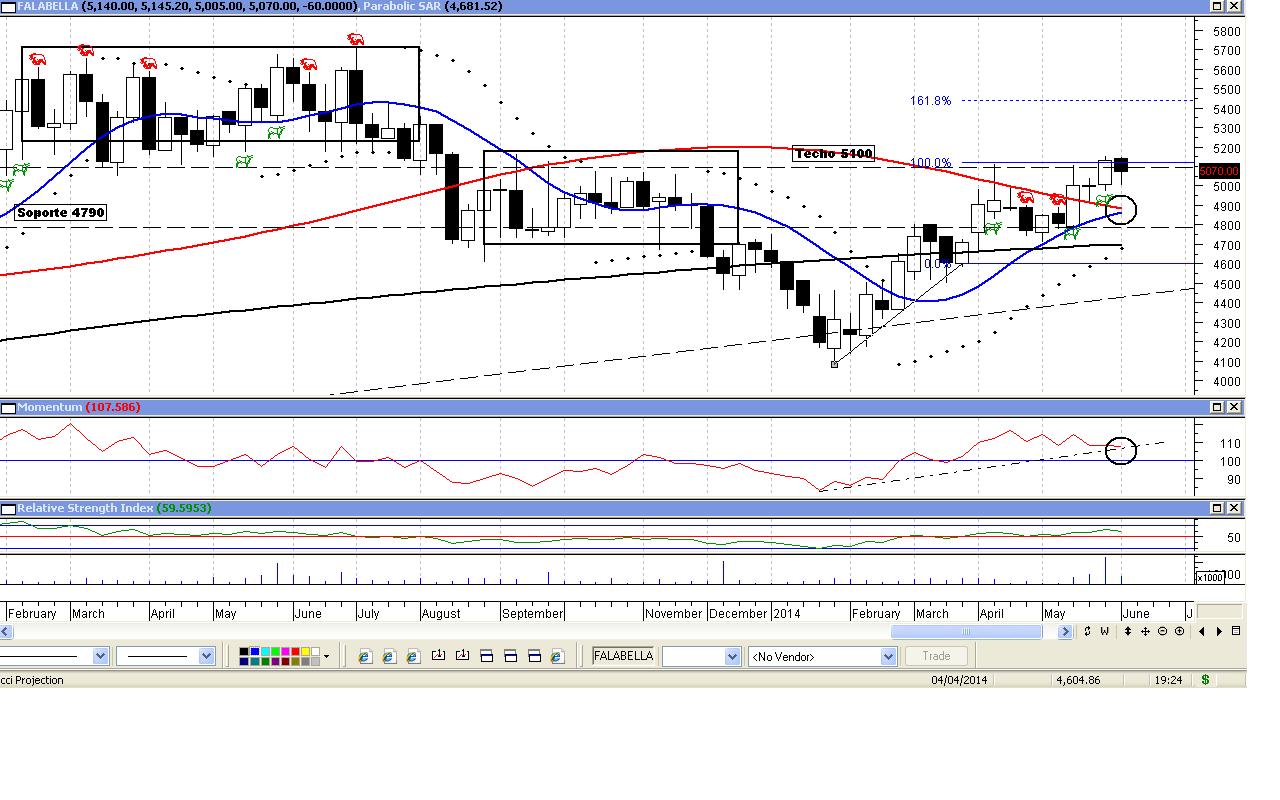This screenshot has width=1280, height=800.
Task: Select the "Techo 5400" text label
Action: pyautogui.click(x=833, y=154)
